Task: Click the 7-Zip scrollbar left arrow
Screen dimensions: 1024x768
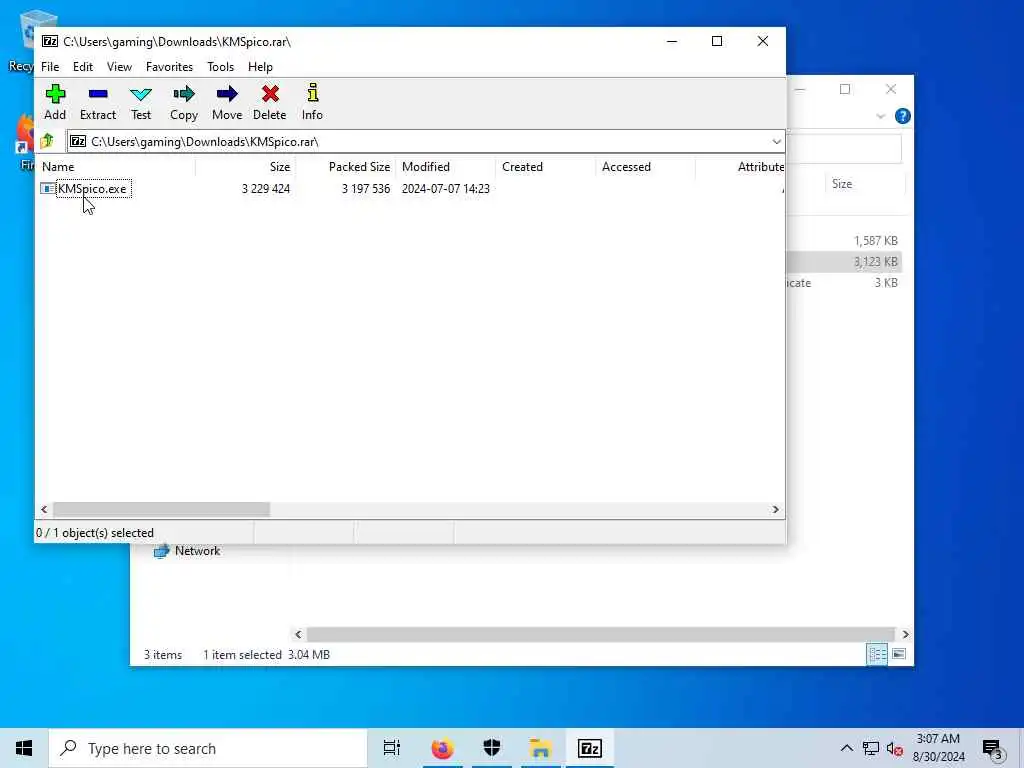Action: tap(44, 509)
